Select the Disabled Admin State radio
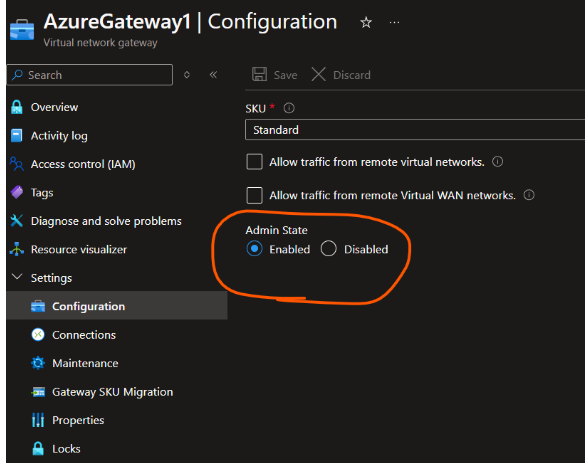Viewport: 585px width, 463px height. tap(328, 249)
